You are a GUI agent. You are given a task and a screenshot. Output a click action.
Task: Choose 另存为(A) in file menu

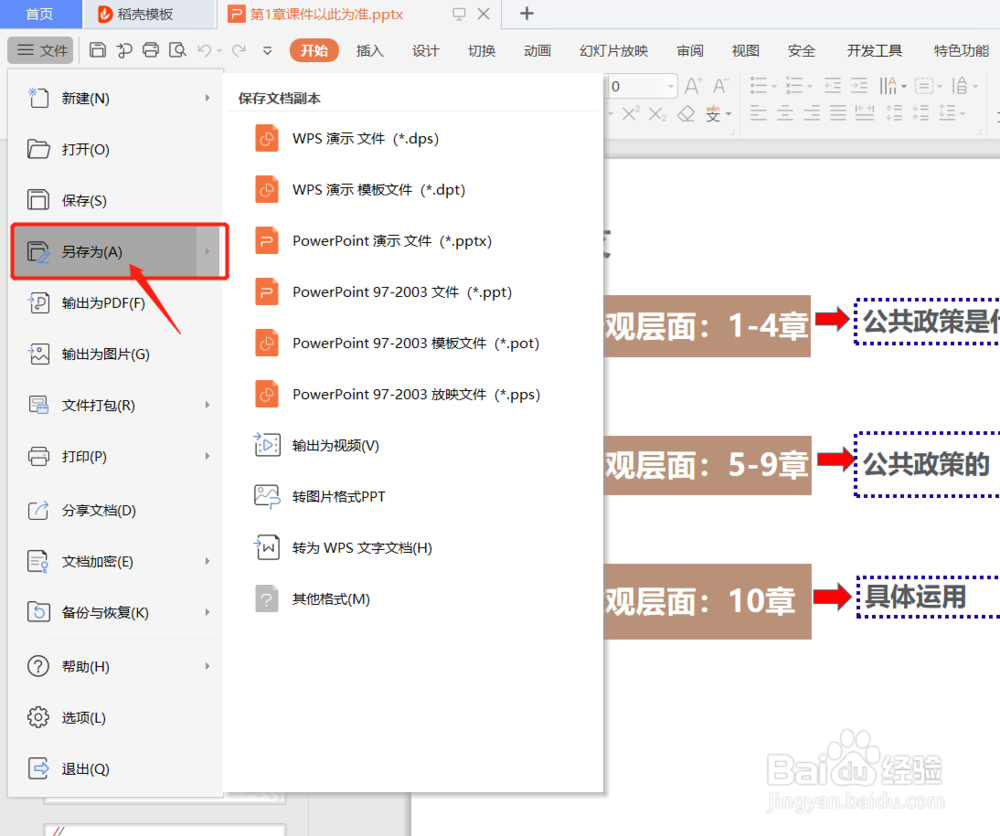coord(117,251)
